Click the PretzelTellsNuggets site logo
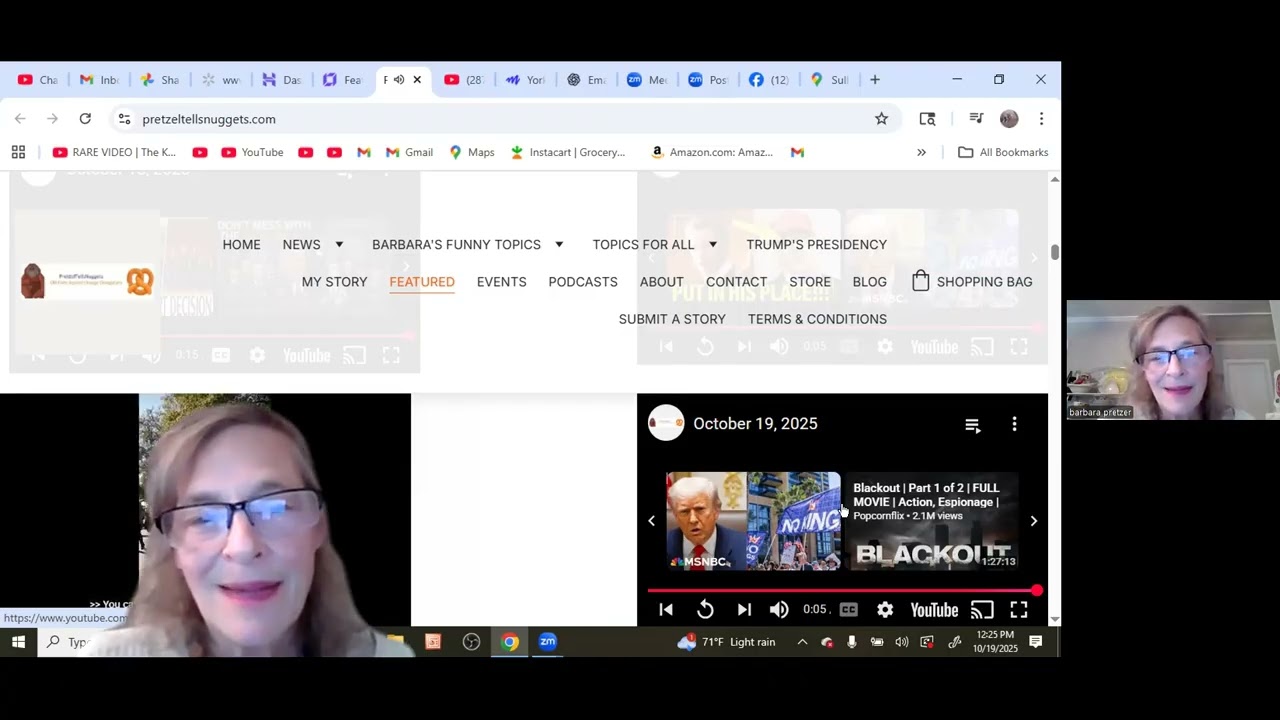 (x=88, y=281)
